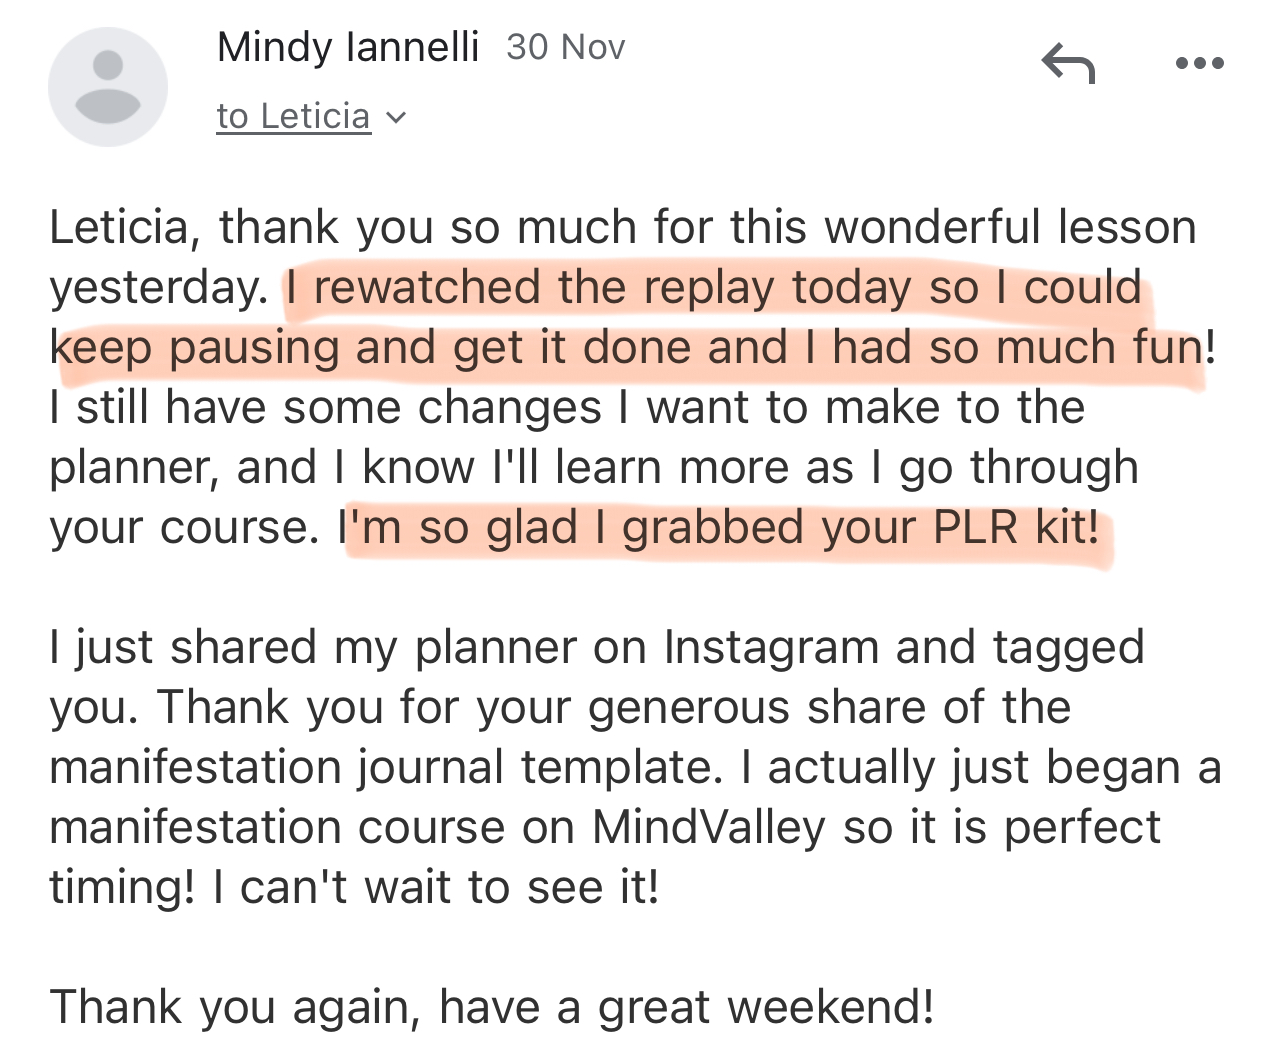Click the sentence "I can't wait to see it!"
1284x1054 pixels.
pyautogui.click(x=436, y=888)
